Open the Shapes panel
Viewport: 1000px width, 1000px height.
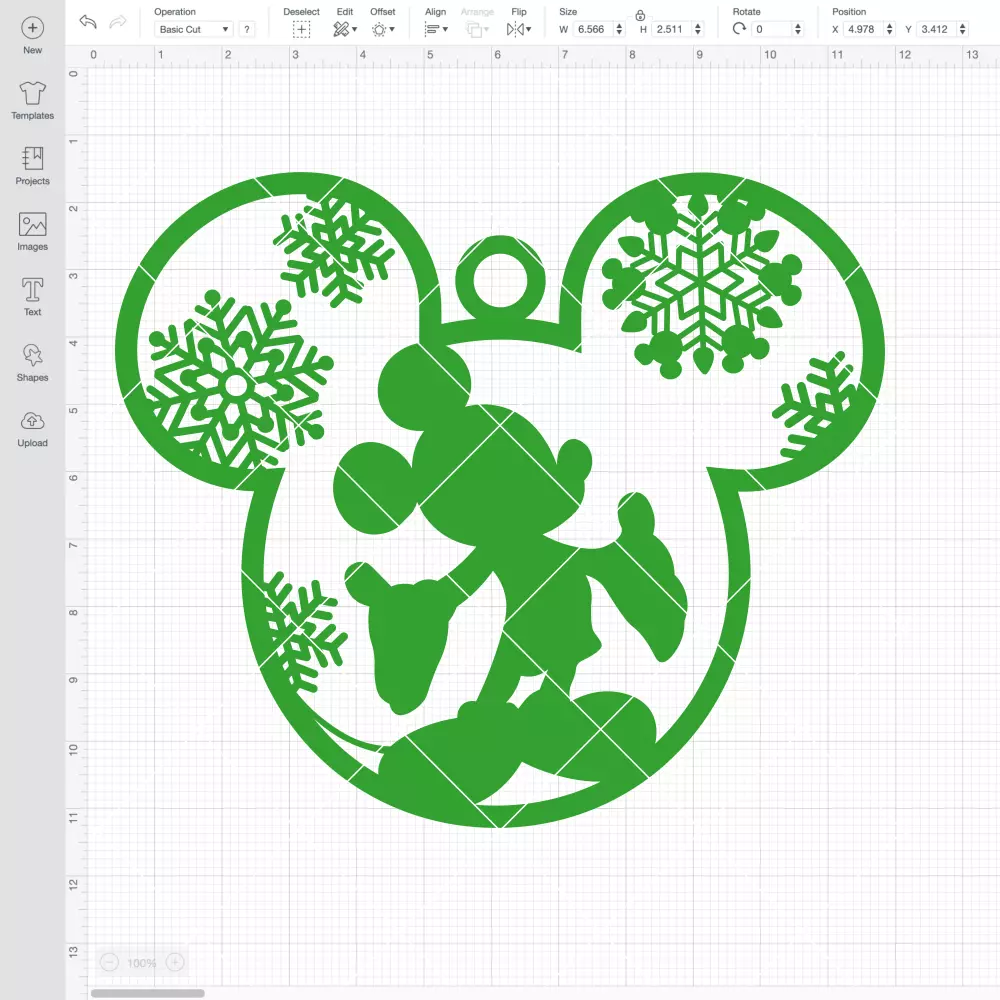coord(33,362)
